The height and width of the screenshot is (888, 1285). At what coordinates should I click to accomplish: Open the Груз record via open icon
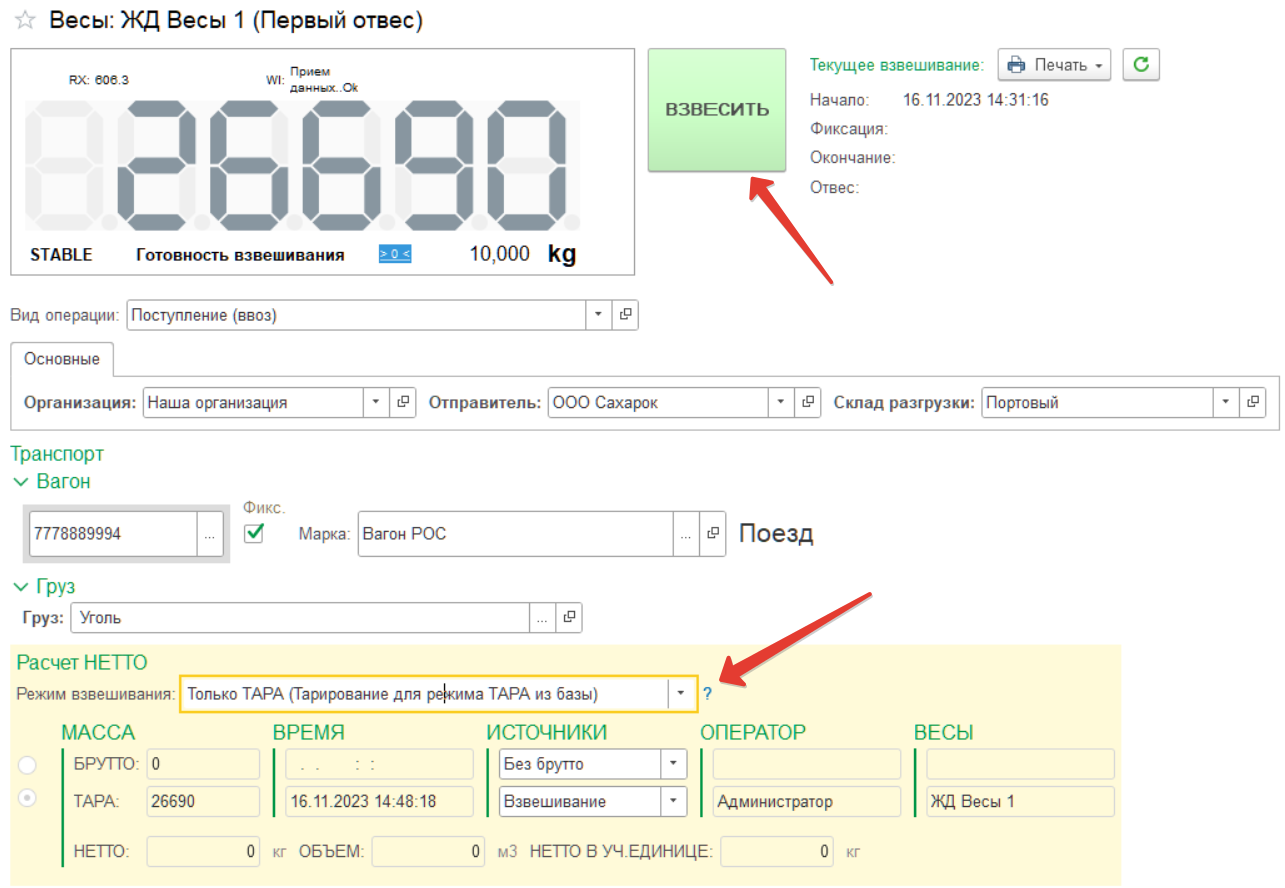point(567,618)
